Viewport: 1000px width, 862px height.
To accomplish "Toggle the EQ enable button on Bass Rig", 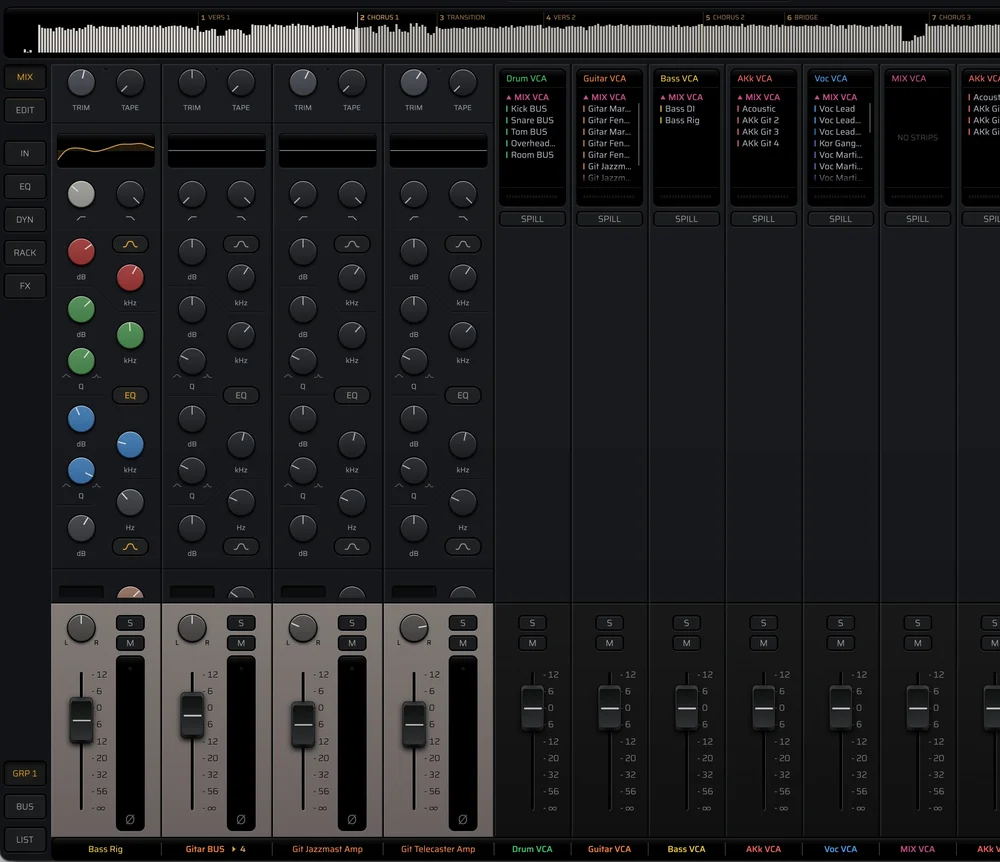I will (x=130, y=395).
